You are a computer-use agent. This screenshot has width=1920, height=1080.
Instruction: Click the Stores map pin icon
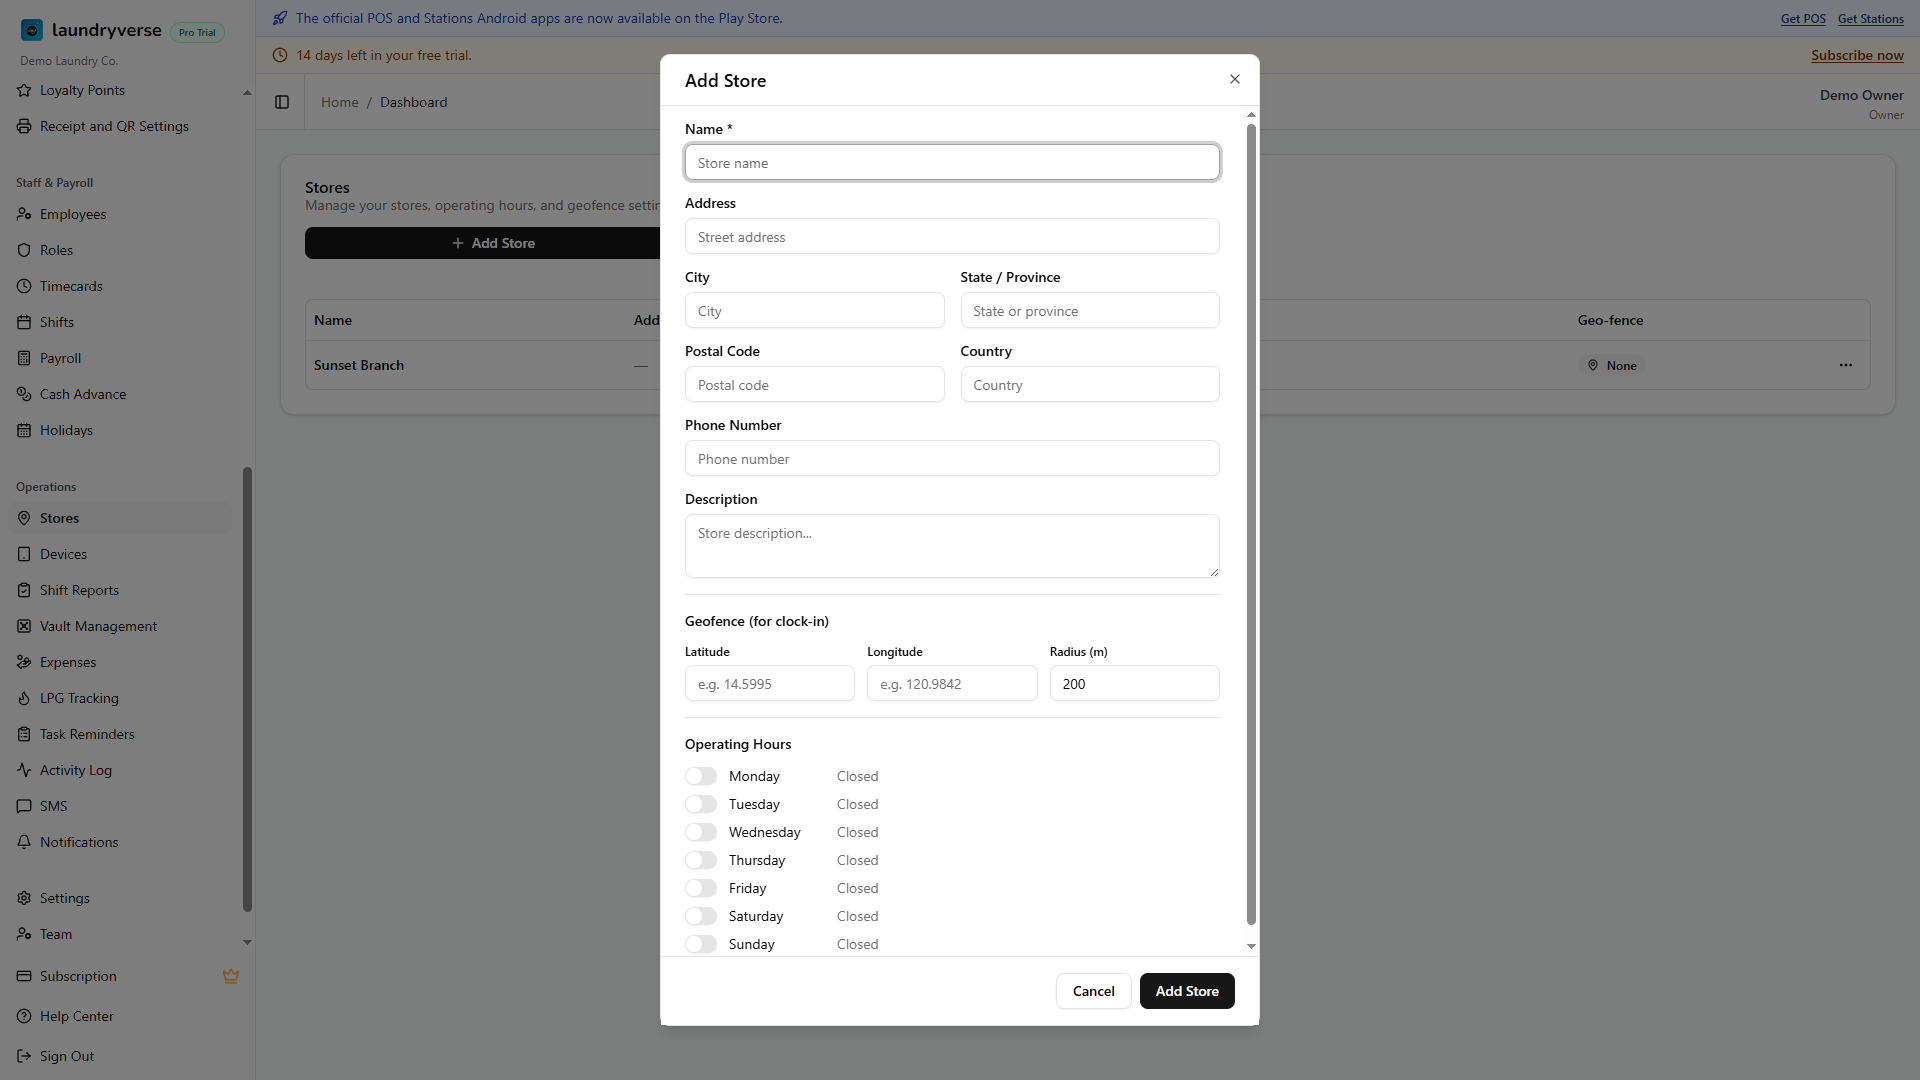click(24, 518)
